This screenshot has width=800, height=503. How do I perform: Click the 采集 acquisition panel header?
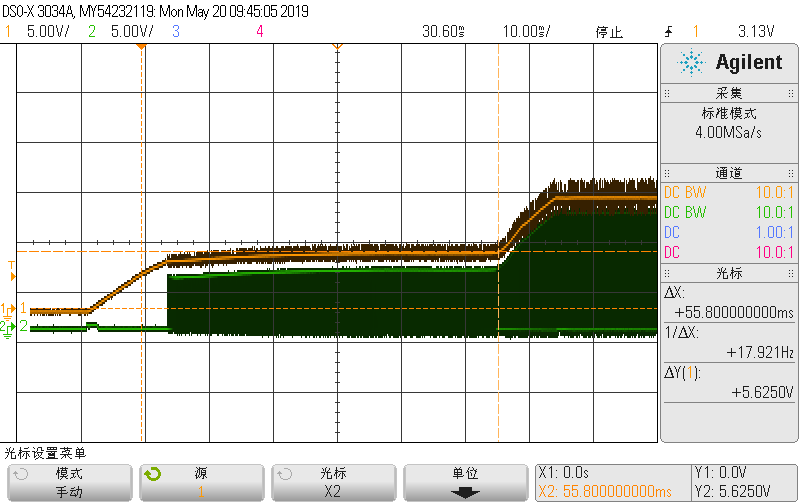coord(729,93)
